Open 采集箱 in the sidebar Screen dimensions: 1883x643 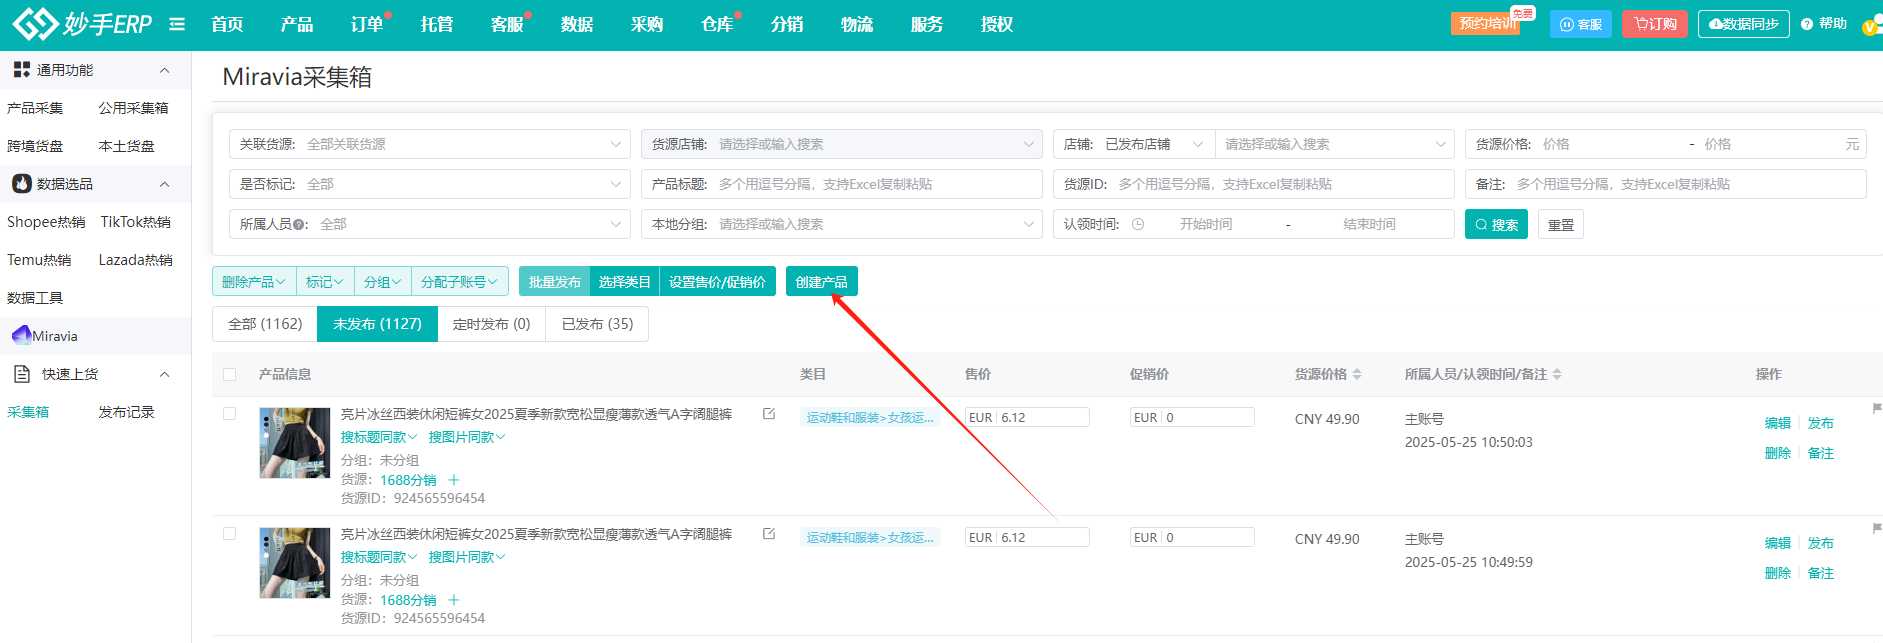click(x=28, y=412)
